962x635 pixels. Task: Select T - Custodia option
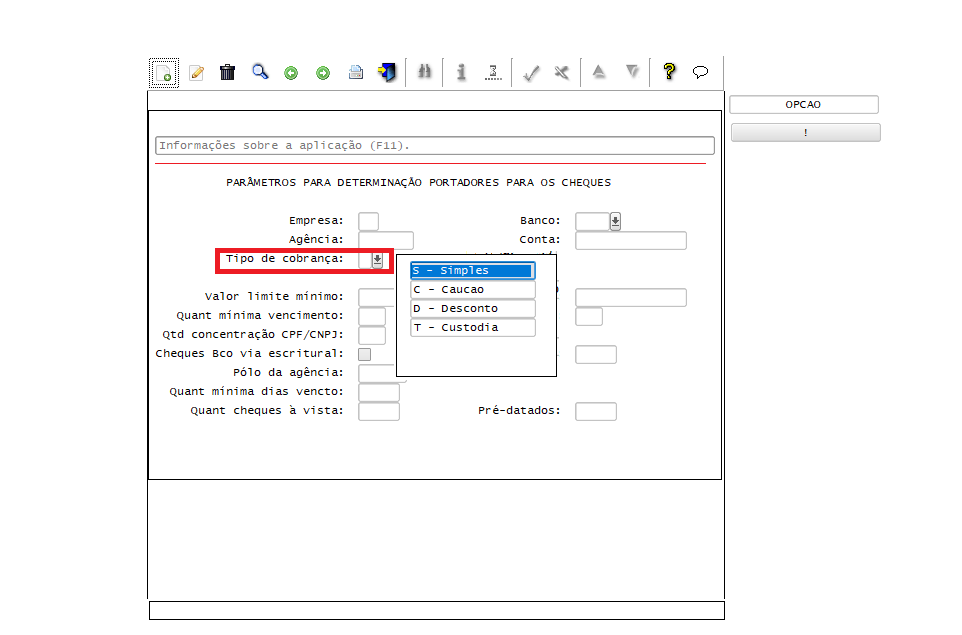(473, 328)
